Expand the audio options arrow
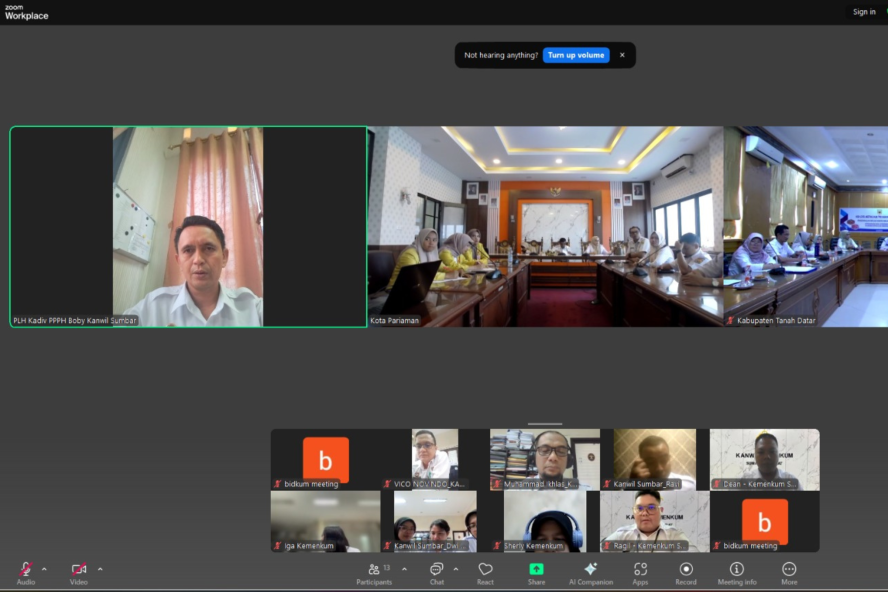Image resolution: width=888 pixels, height=592 pixels. tap(44, 569)
